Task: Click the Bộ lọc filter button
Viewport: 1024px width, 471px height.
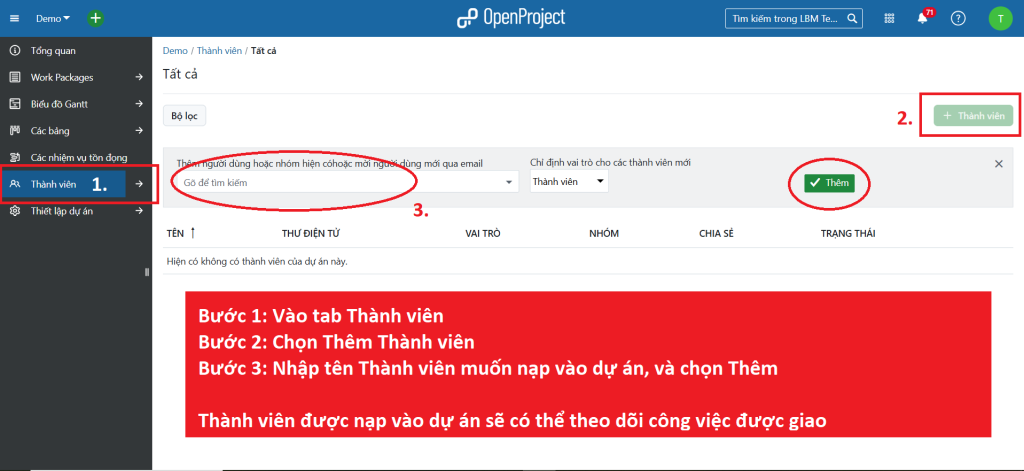Action: click(x=184, y=116)
